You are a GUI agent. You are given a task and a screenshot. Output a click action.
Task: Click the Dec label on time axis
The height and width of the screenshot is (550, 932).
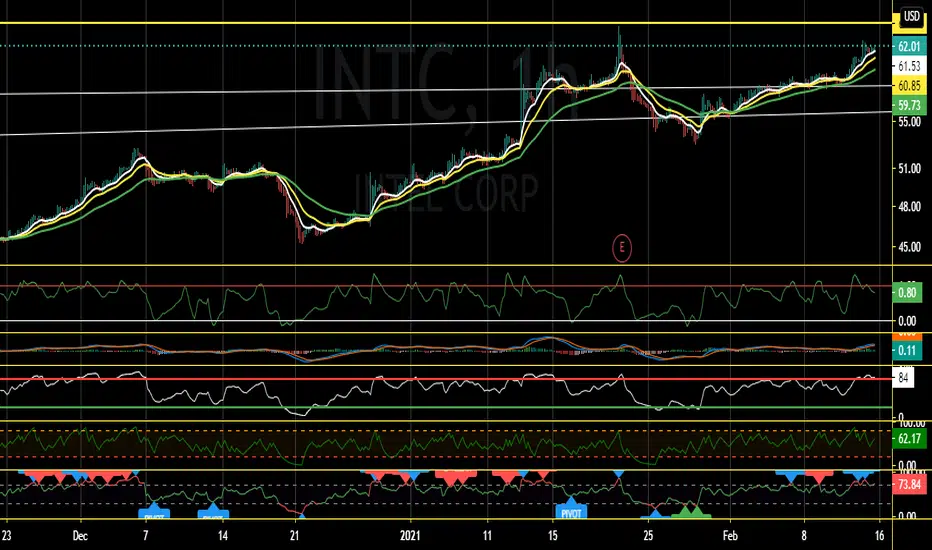(80, 536)
